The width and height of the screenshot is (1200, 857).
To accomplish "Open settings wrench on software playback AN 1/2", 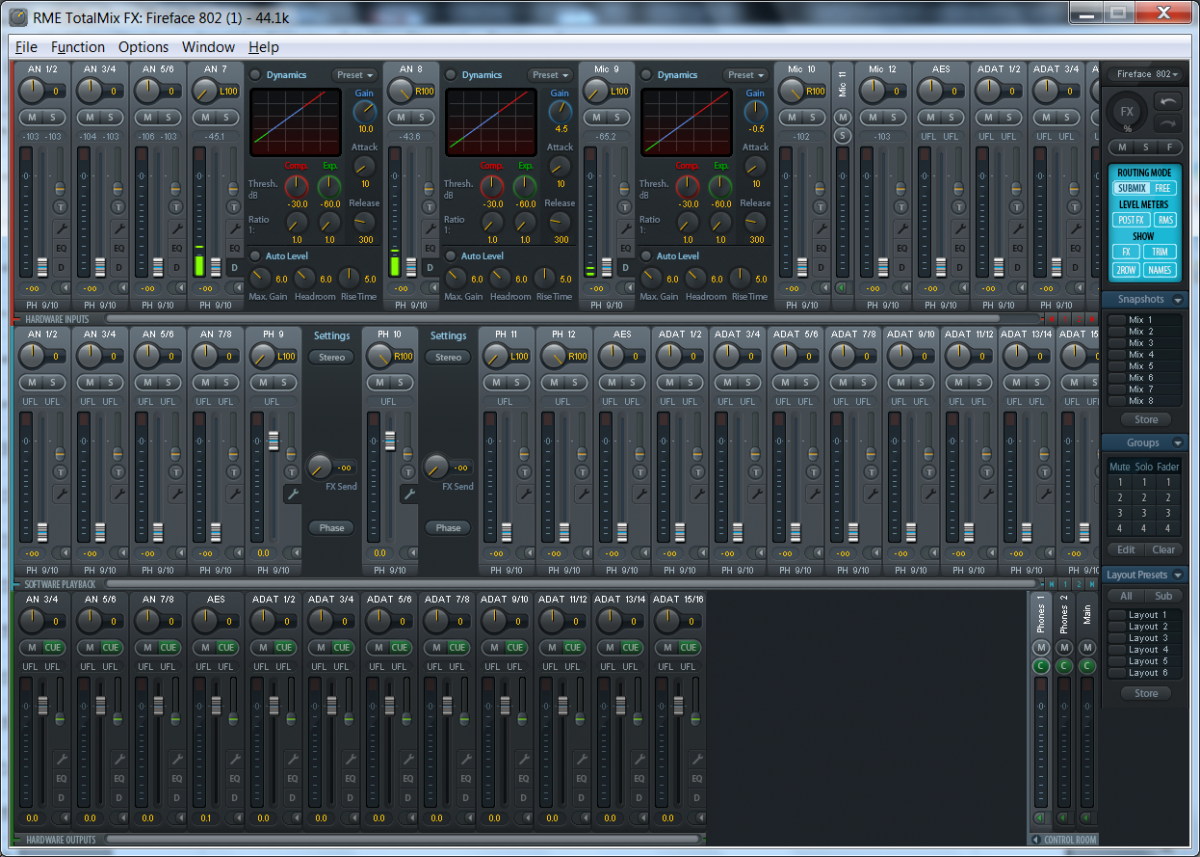I will (x=61, y=494).
